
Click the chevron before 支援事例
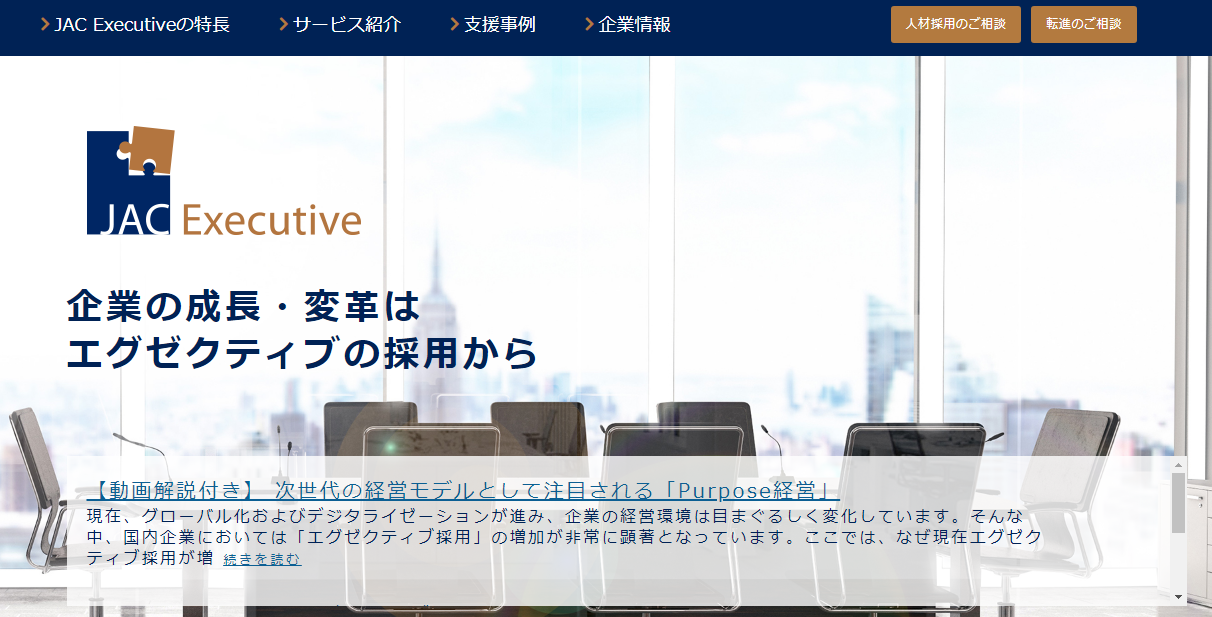click(455, 24)
